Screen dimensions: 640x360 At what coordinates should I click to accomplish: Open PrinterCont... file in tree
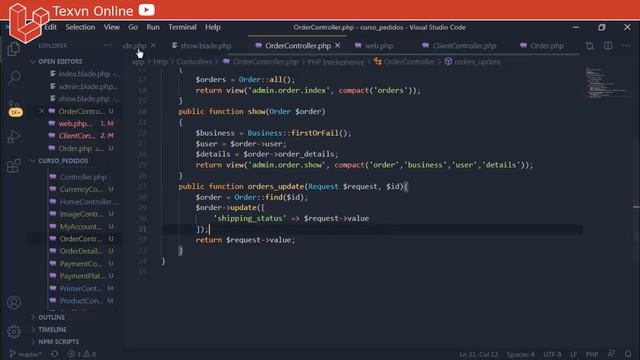(x=80, y=288)
